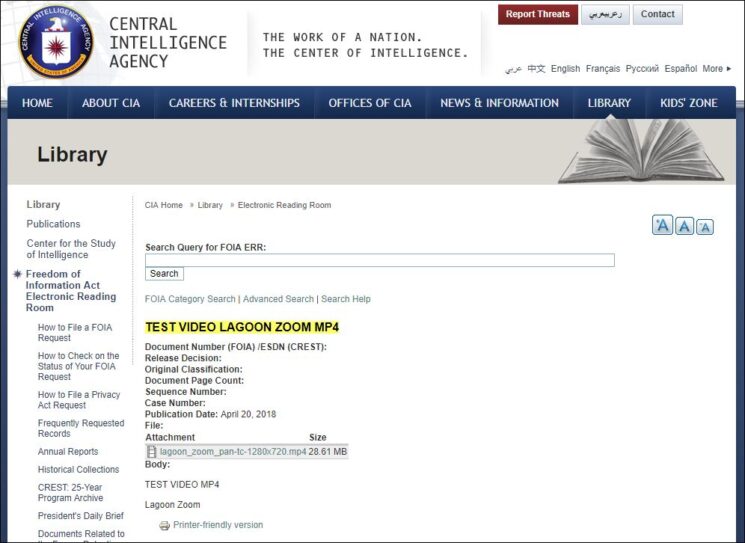Viewport: 745px width, 543px height.
Task: Switch language to Español
Action: pos(680,69)
